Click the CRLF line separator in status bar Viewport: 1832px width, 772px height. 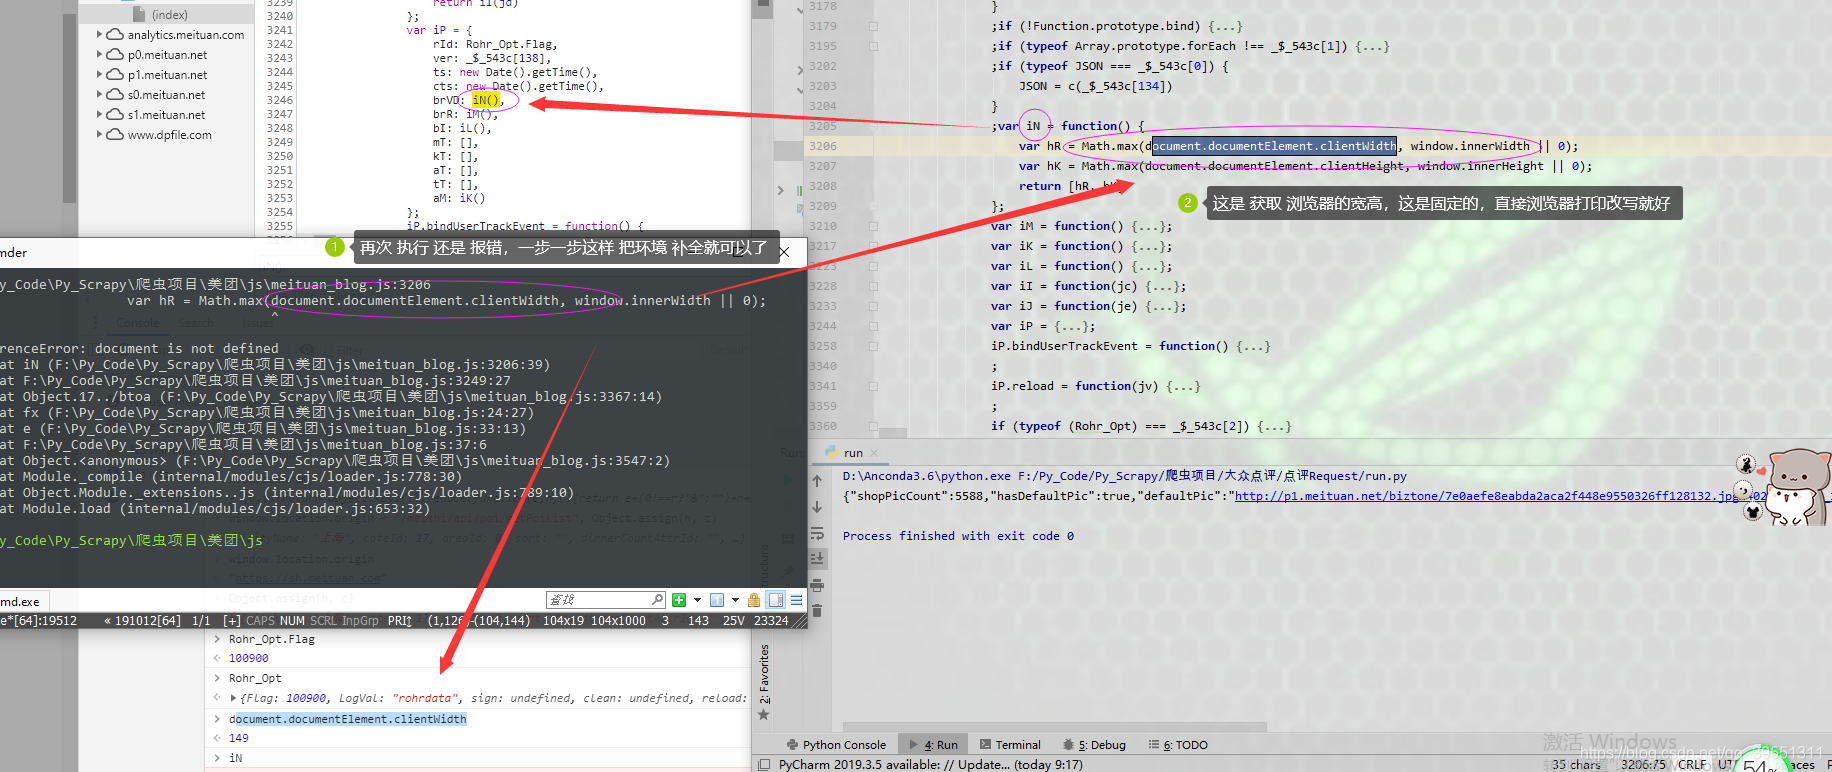1692,764
